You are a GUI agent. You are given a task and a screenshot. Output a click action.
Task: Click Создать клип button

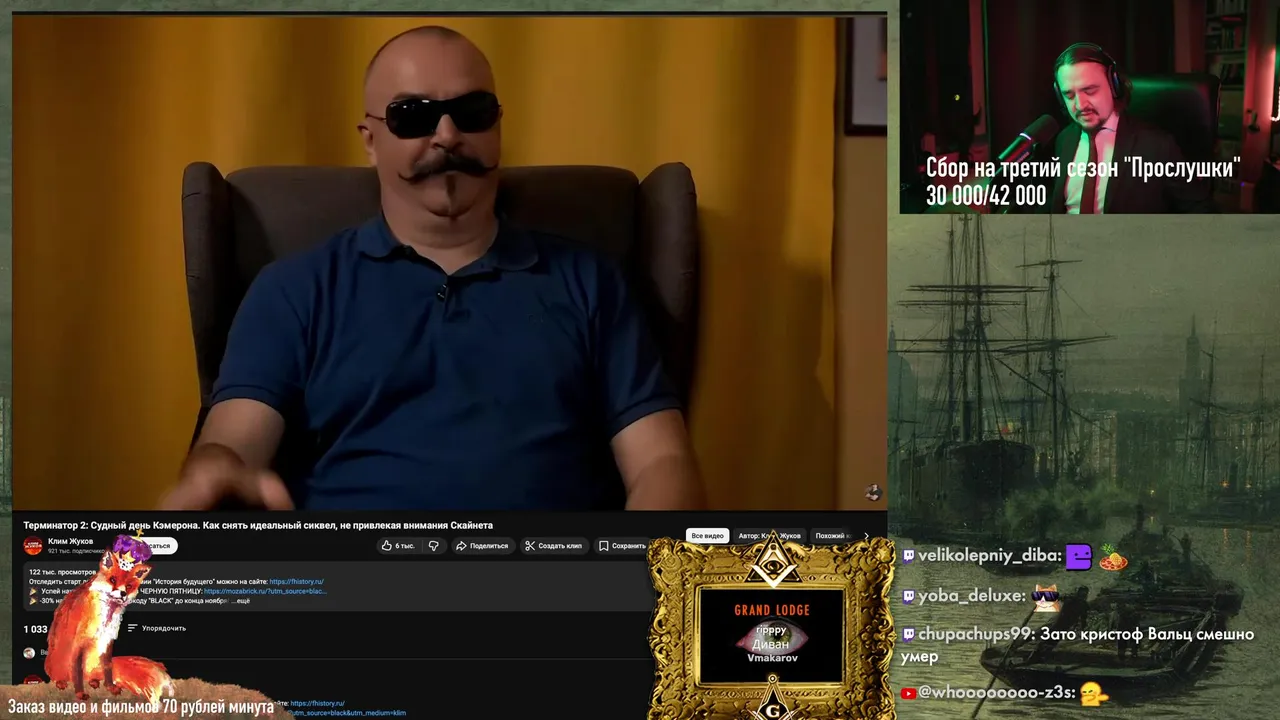pyautogui.click(x=553, y=546)
